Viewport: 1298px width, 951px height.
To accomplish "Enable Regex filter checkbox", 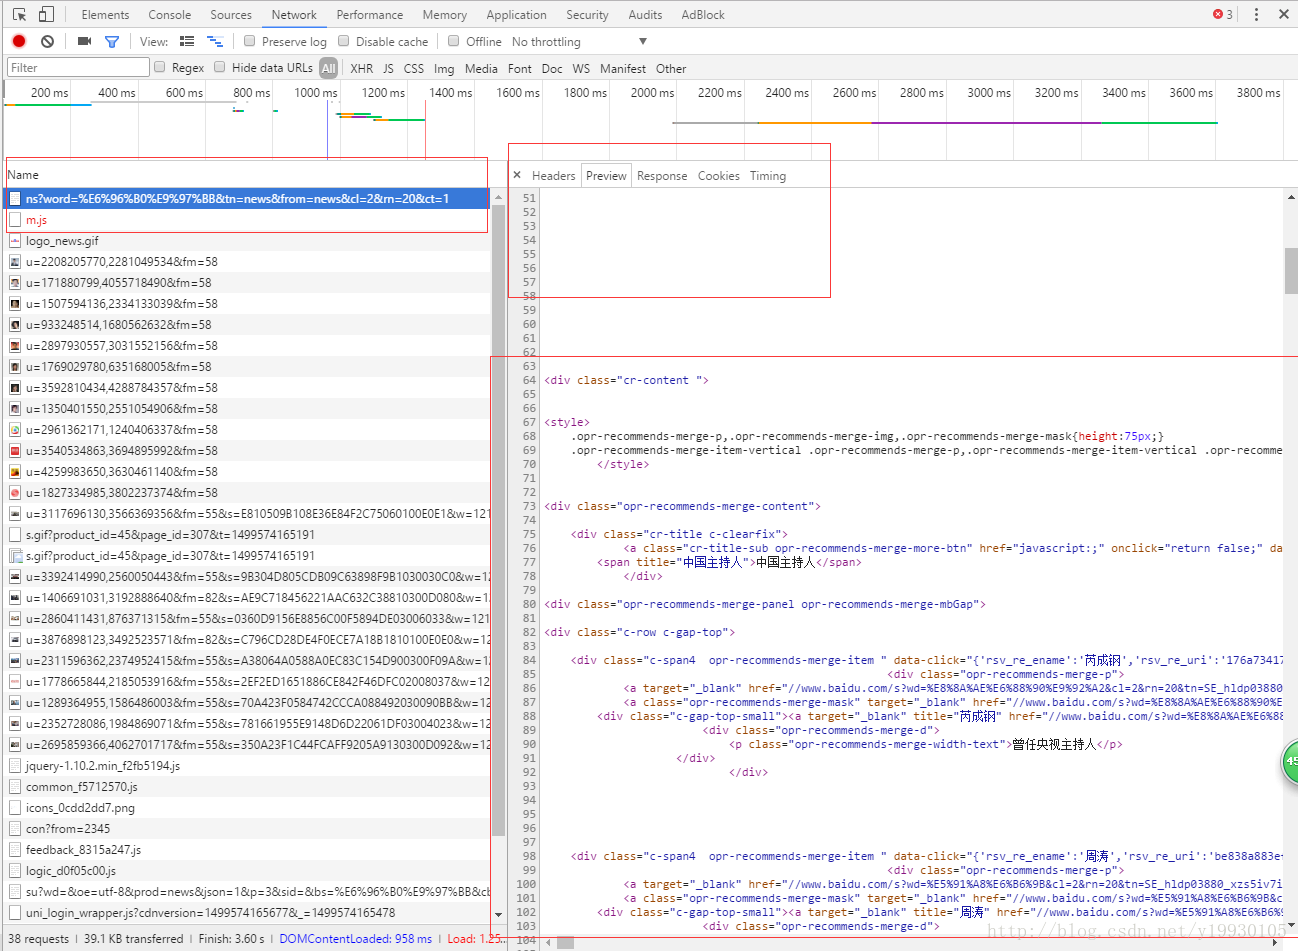I will click(x=160, y=67).
